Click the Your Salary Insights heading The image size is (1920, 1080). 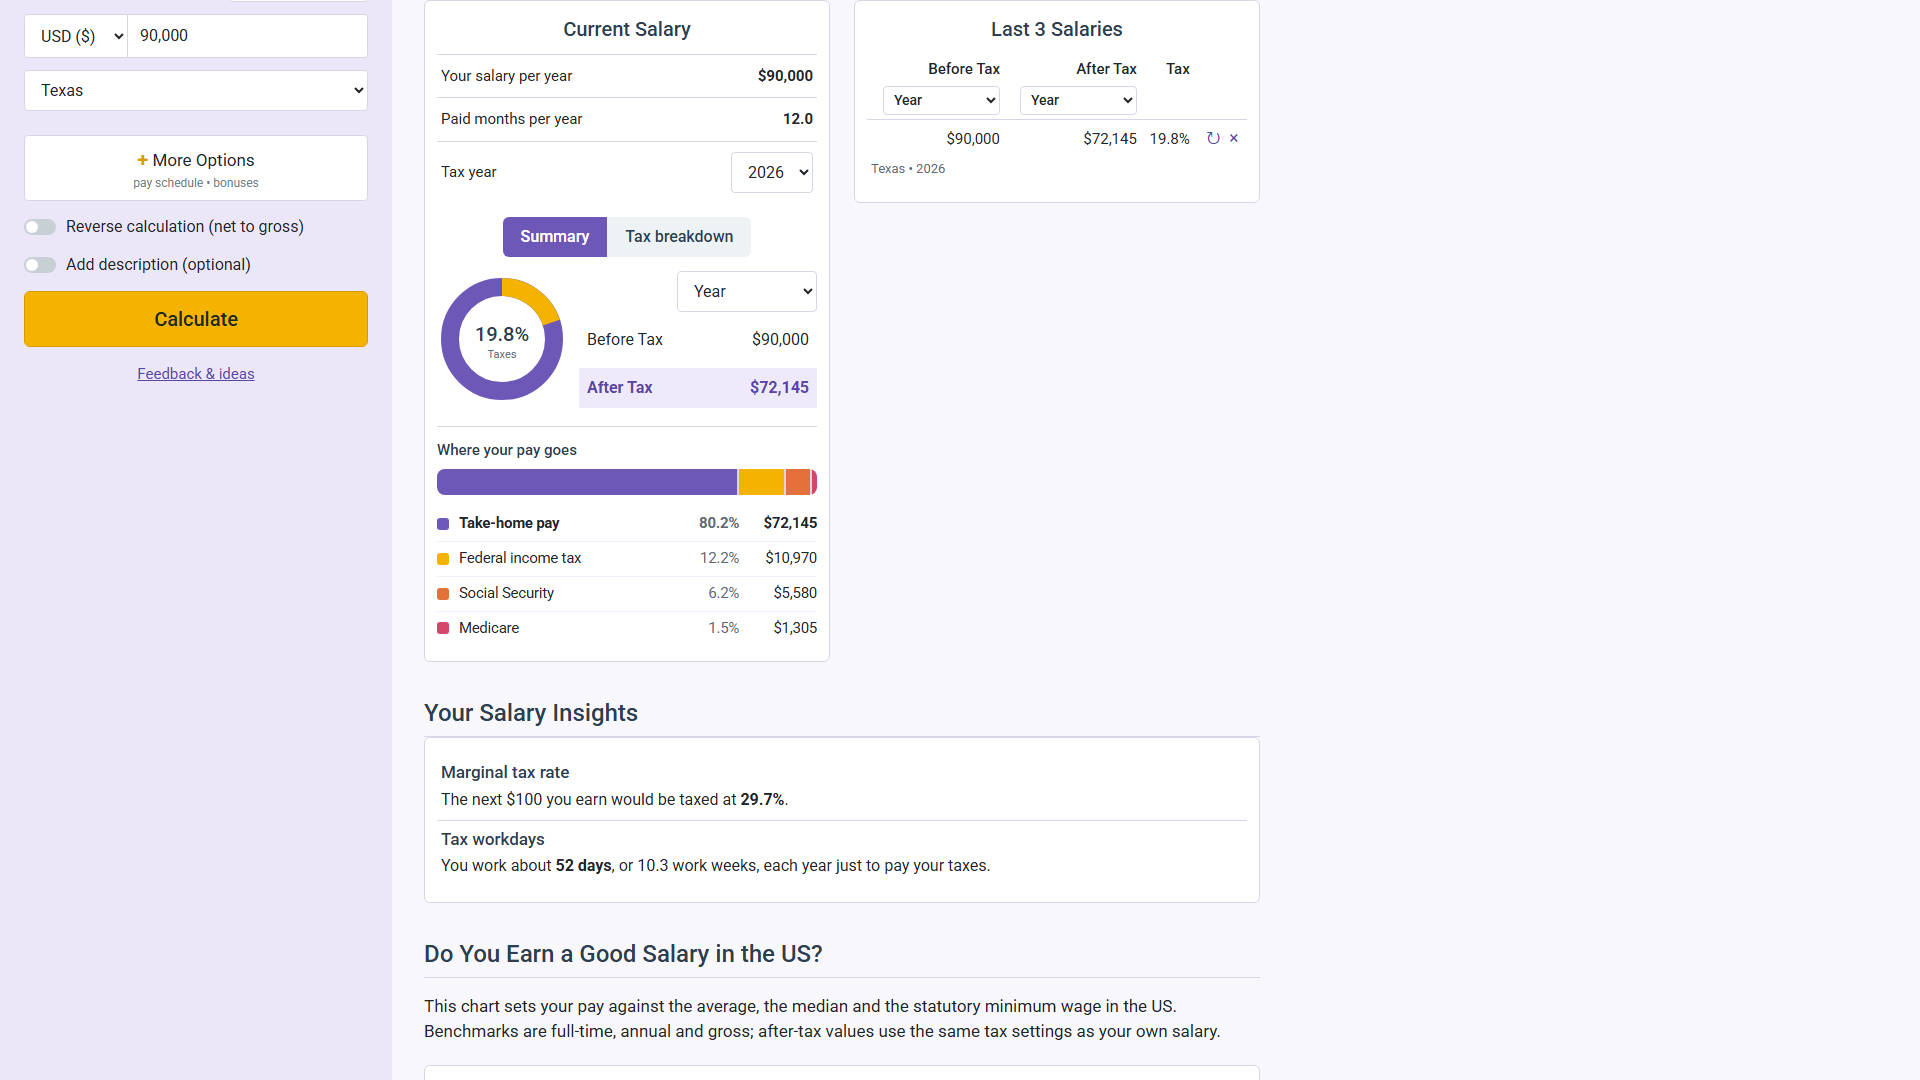coord(531,713)
